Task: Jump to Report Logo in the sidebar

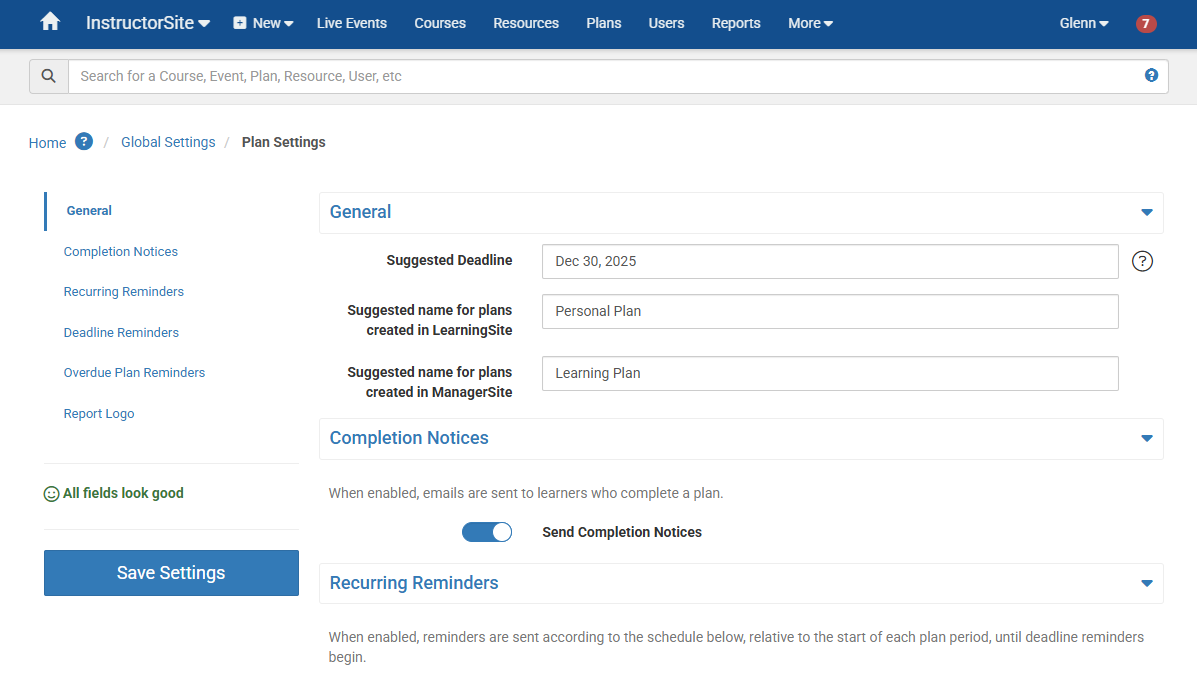Action: (x=99, y=413)
